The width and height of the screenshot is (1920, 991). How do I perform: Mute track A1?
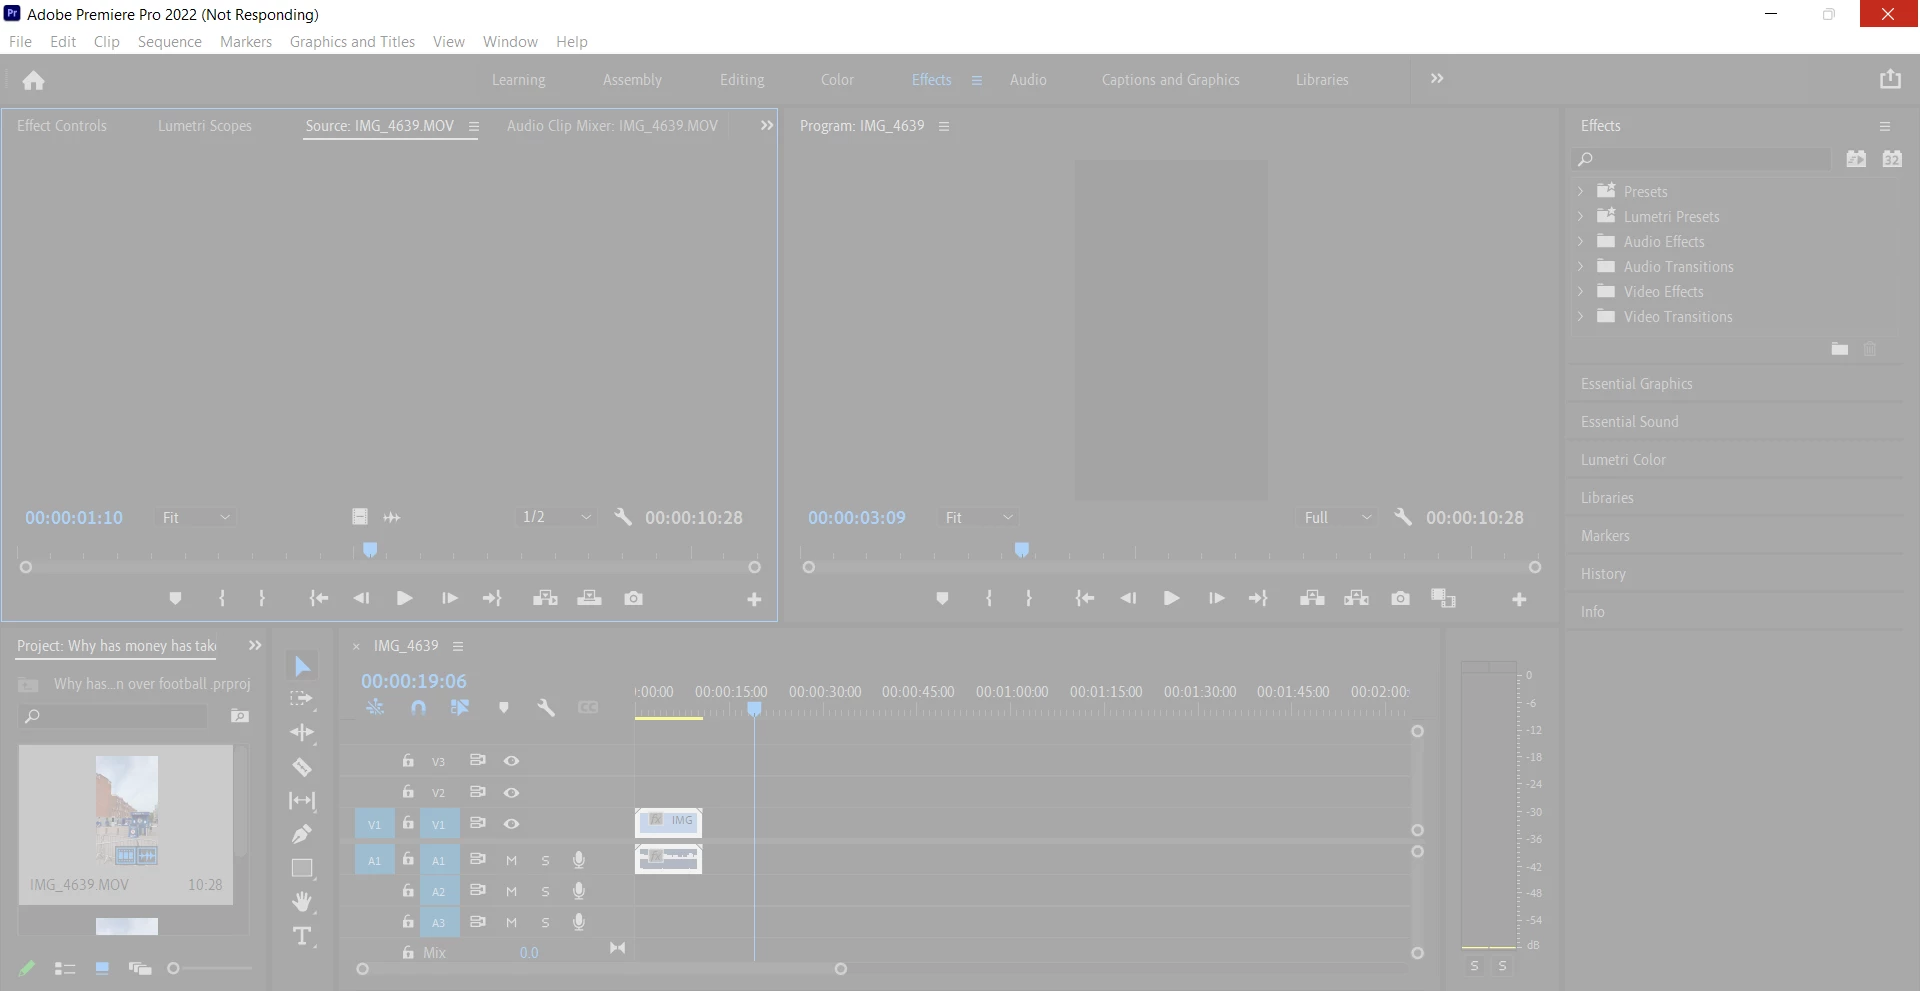pos(511,860)
